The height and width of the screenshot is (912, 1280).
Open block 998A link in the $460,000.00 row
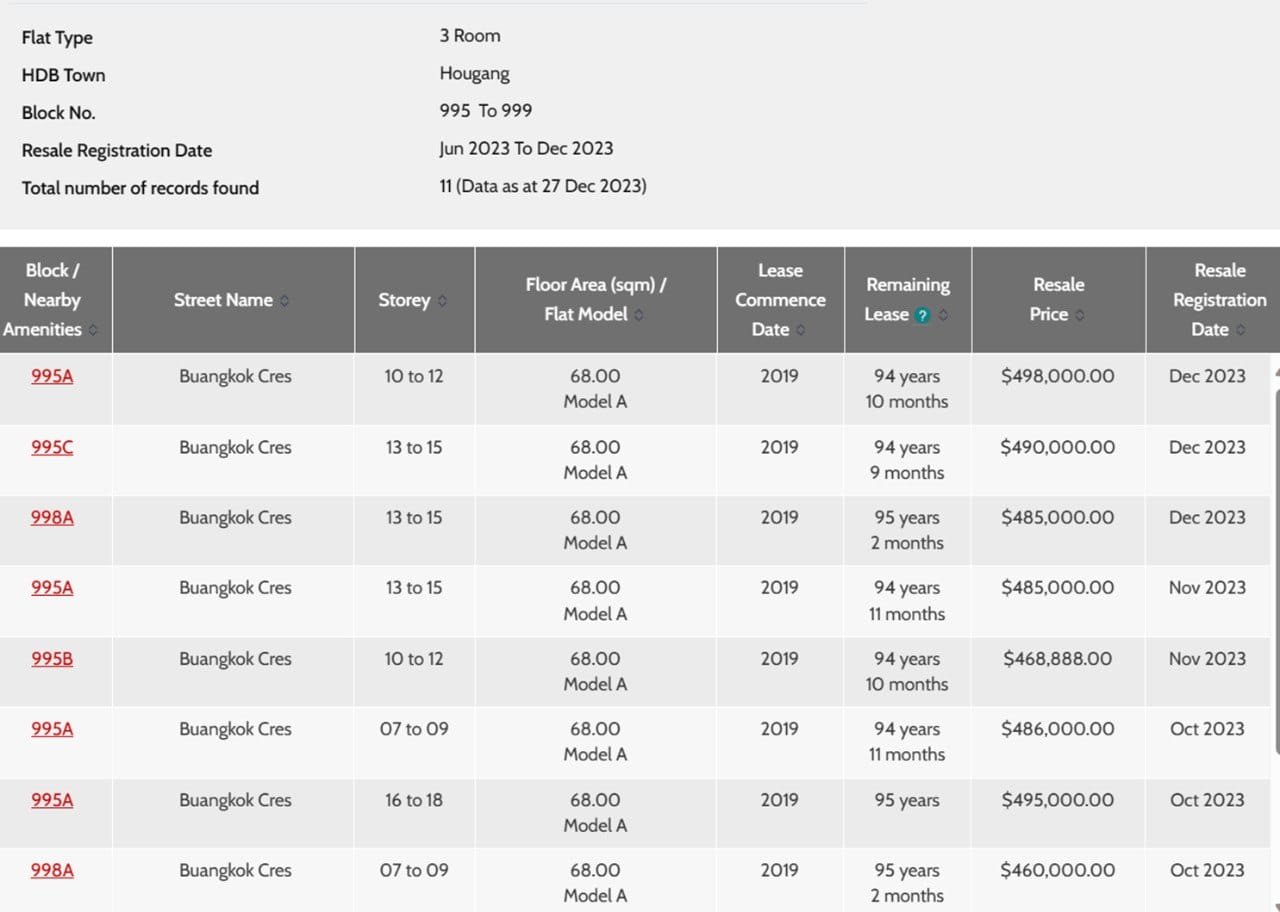(x=52, y=871)
